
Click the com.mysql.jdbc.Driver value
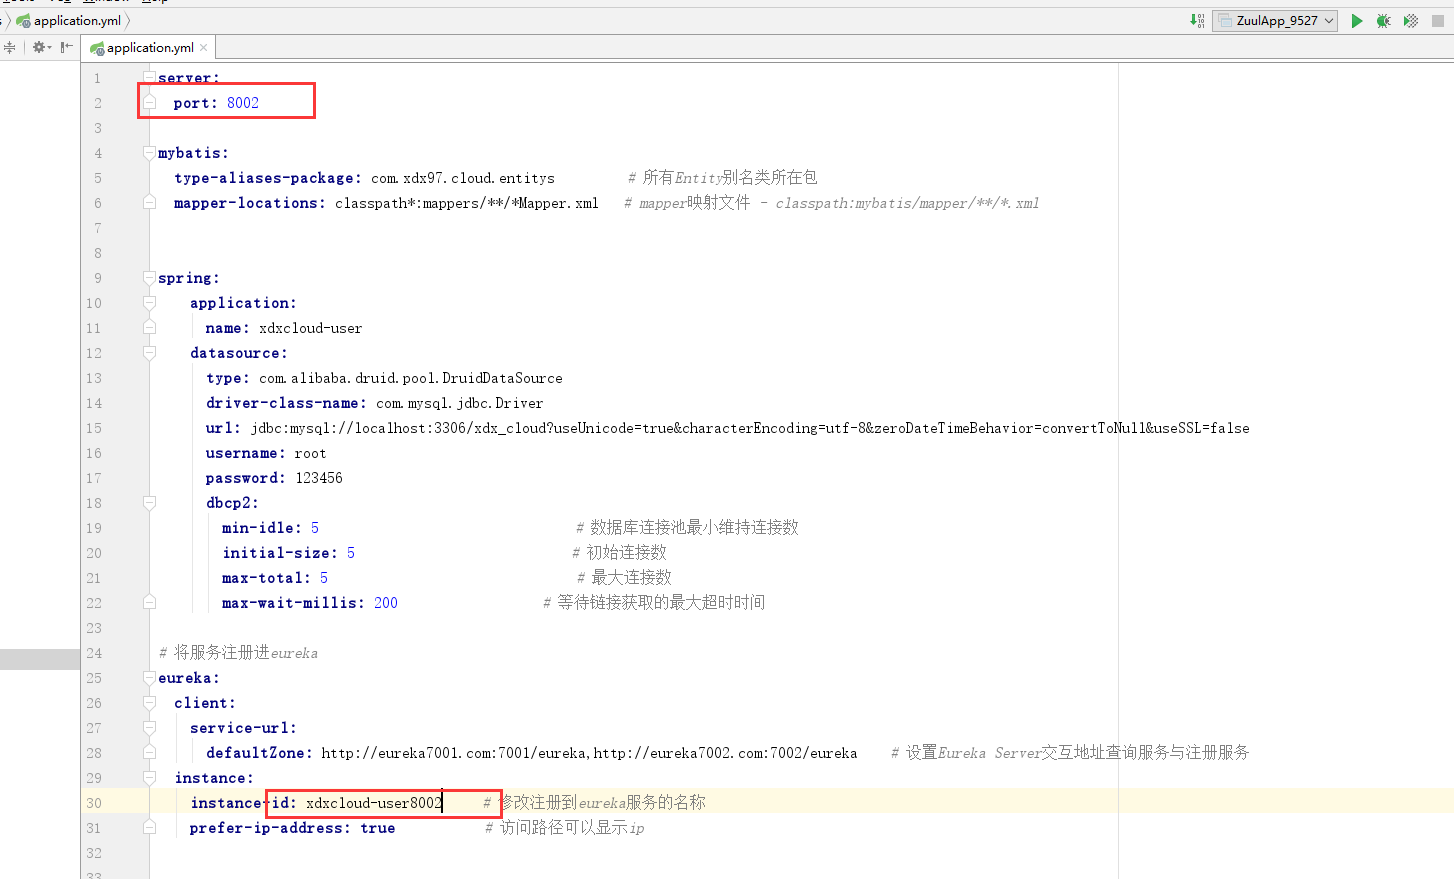pyautogui.click(x=460, y=403)
